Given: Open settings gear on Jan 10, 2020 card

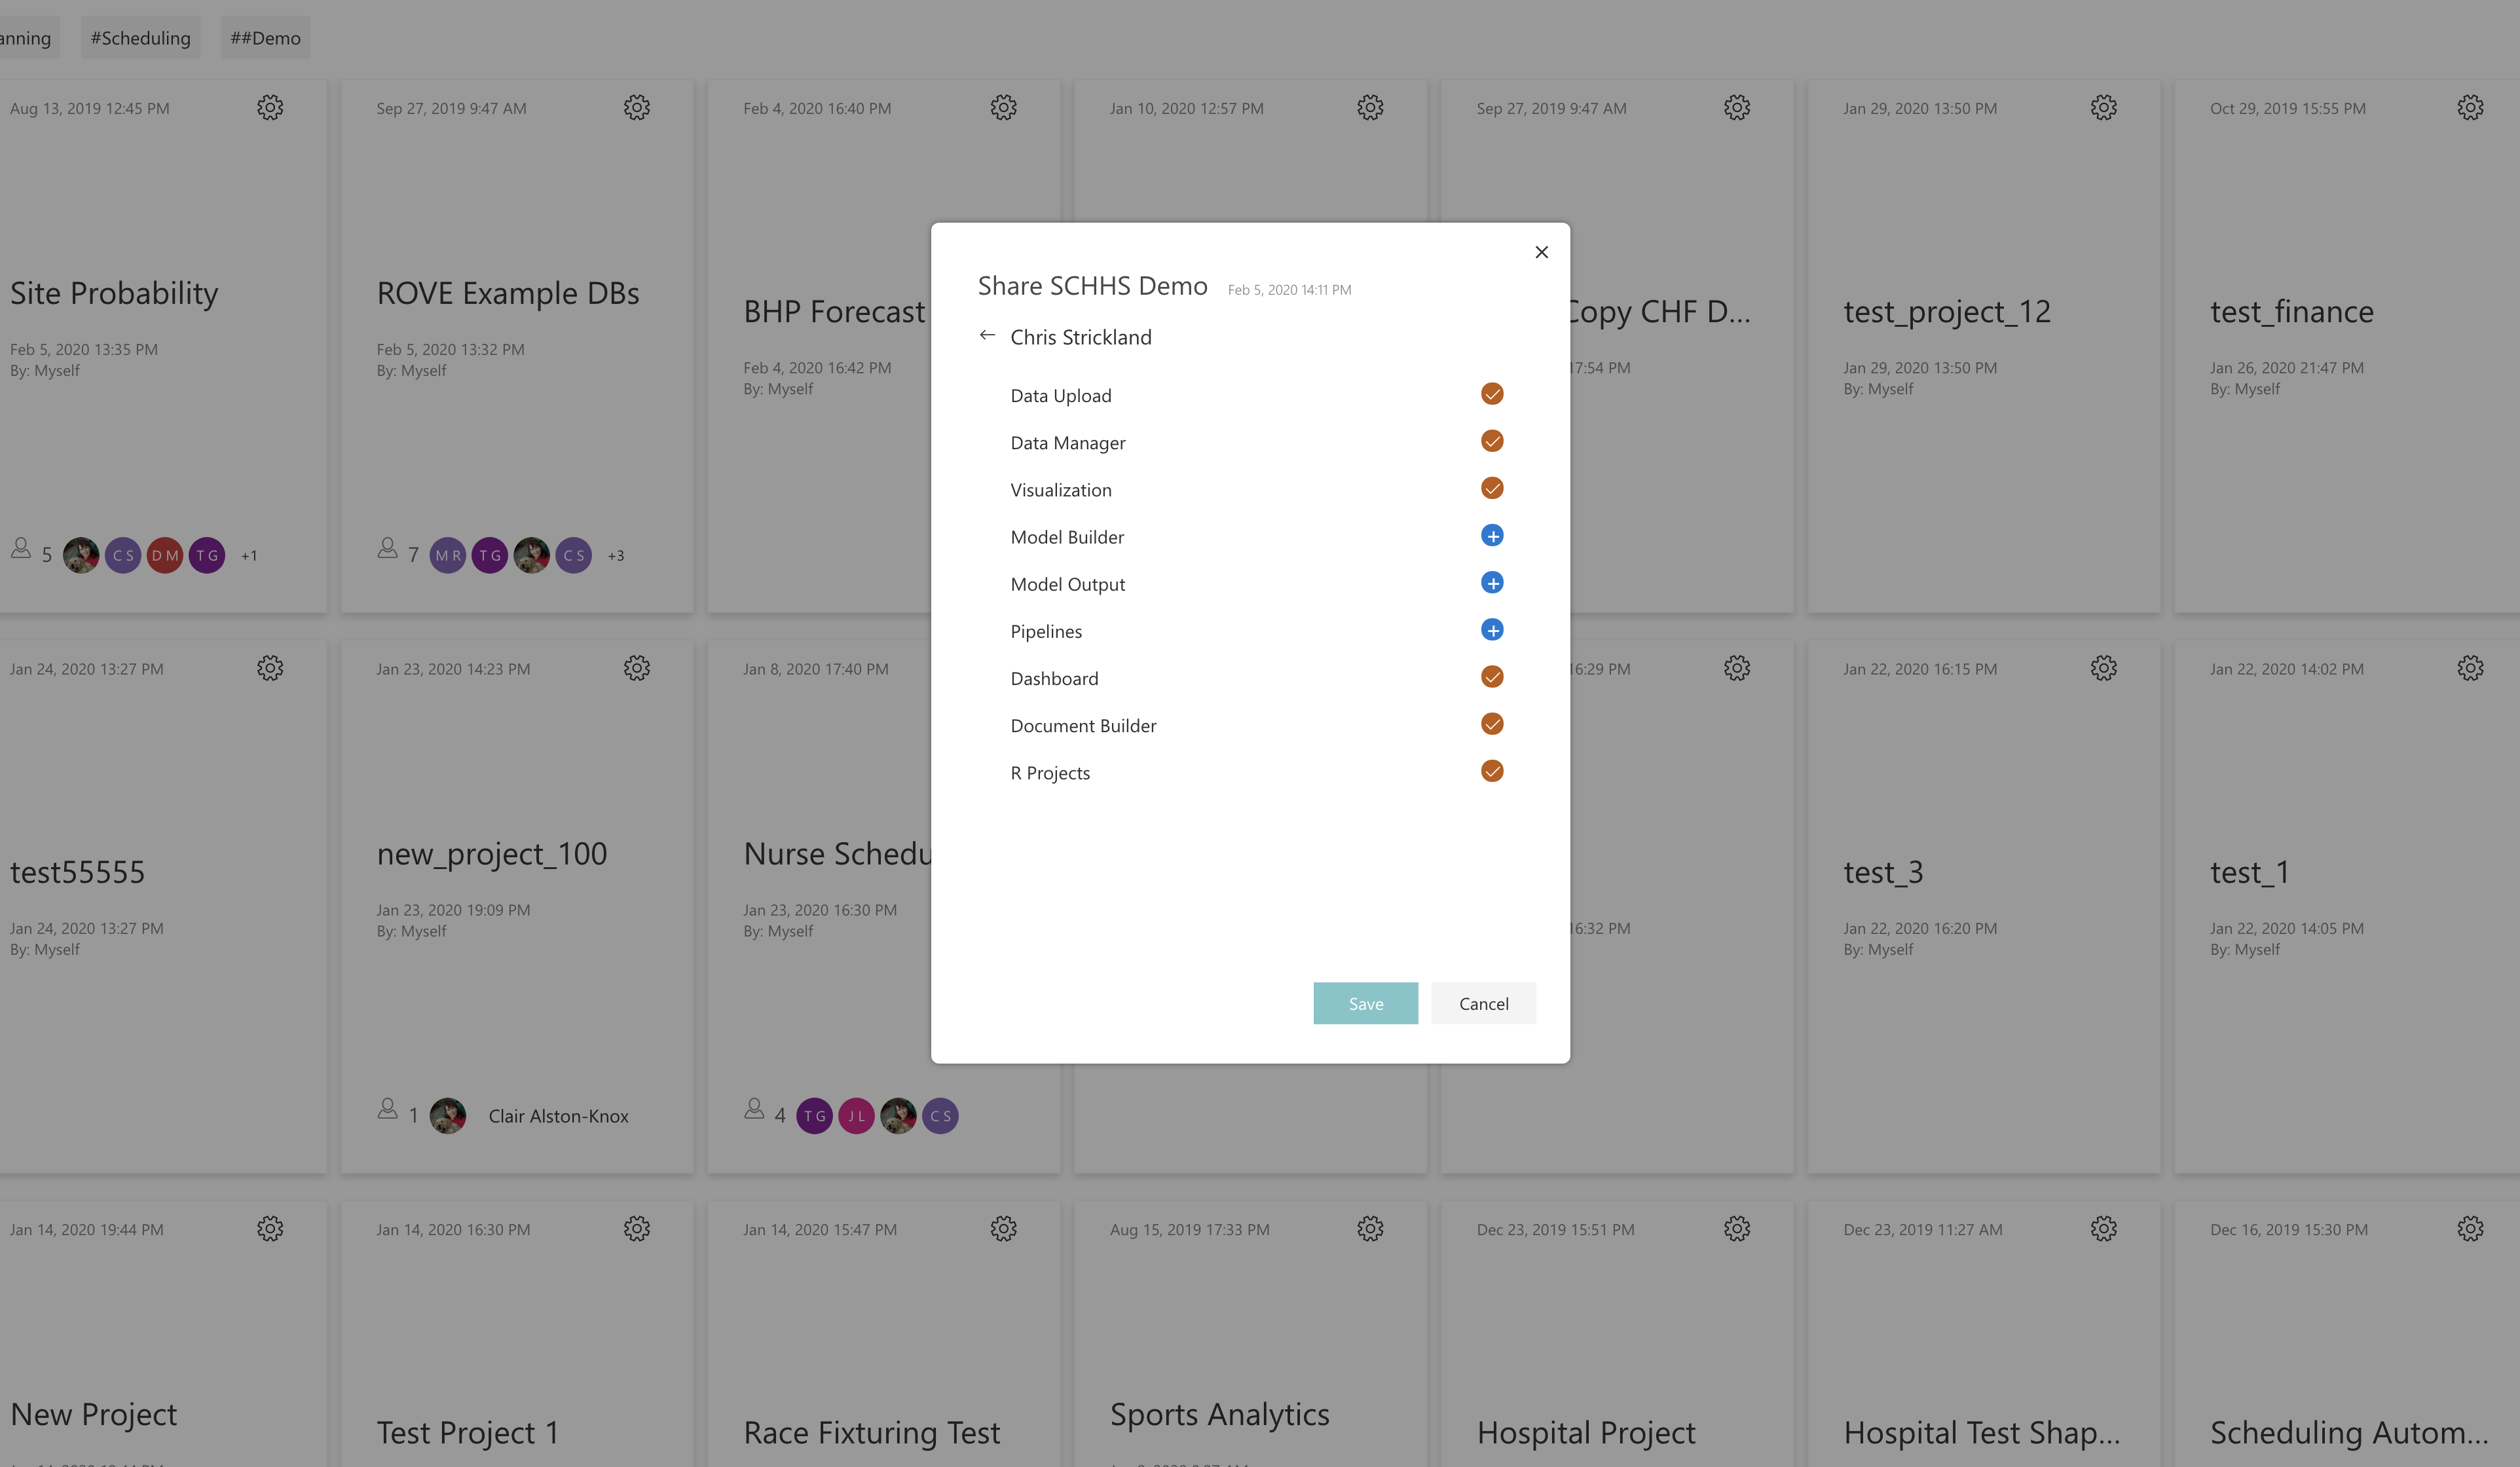Looking at the screenshot, I should [1370, 108].
